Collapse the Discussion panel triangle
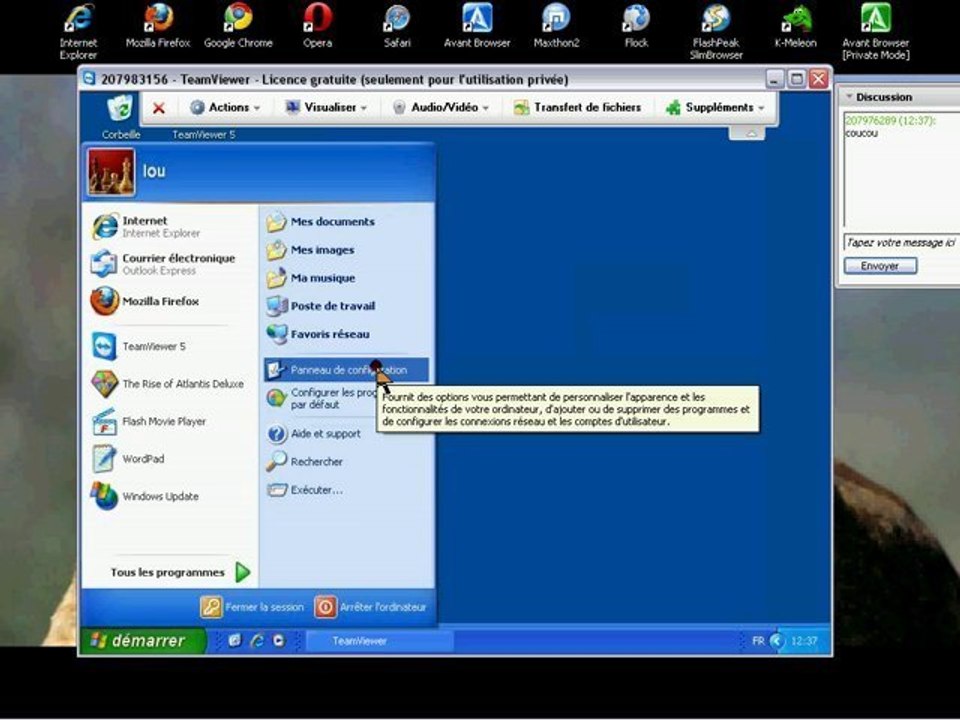 click(x=849, y=97)
